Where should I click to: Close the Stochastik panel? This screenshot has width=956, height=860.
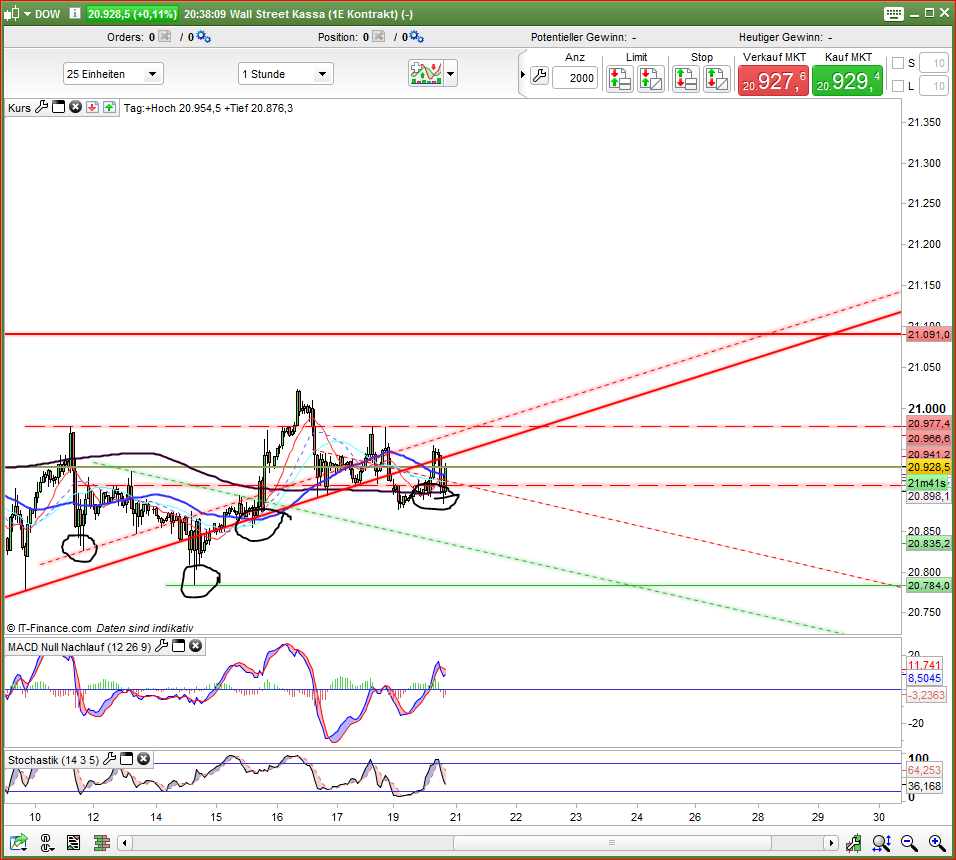point(144,759)
